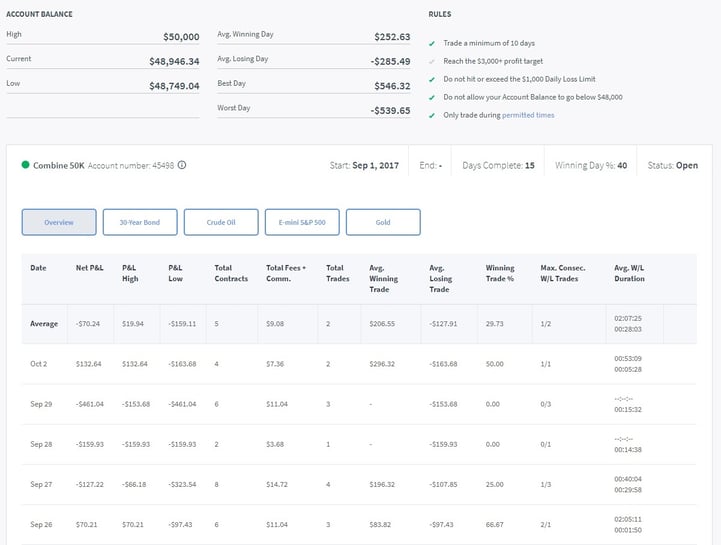Viewport: 721px width, 545px height.
Task: Click the Net P&L column header
Action: [90, 268]
